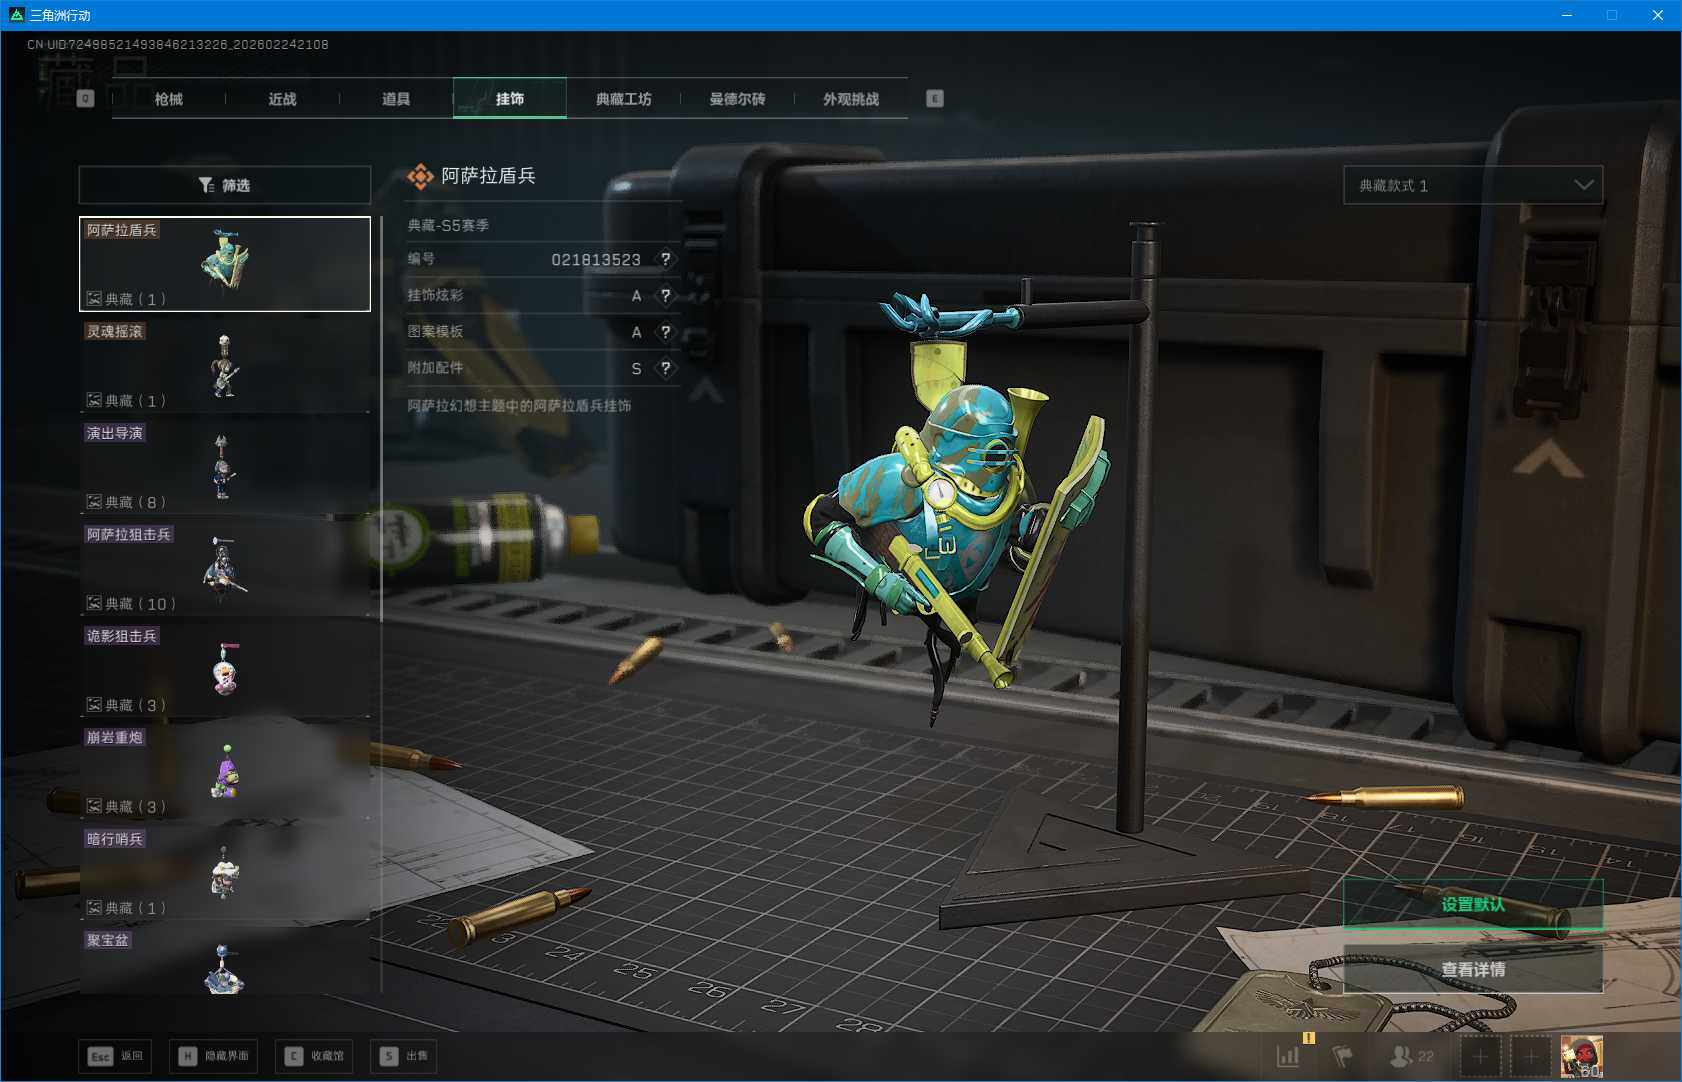
Task: Click the help icon beside 挂饰炫彩
Action: pos(665,296)
